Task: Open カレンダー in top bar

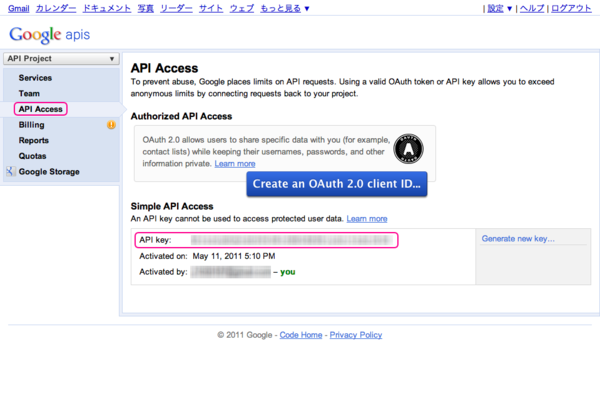Action: coord(56,8)
